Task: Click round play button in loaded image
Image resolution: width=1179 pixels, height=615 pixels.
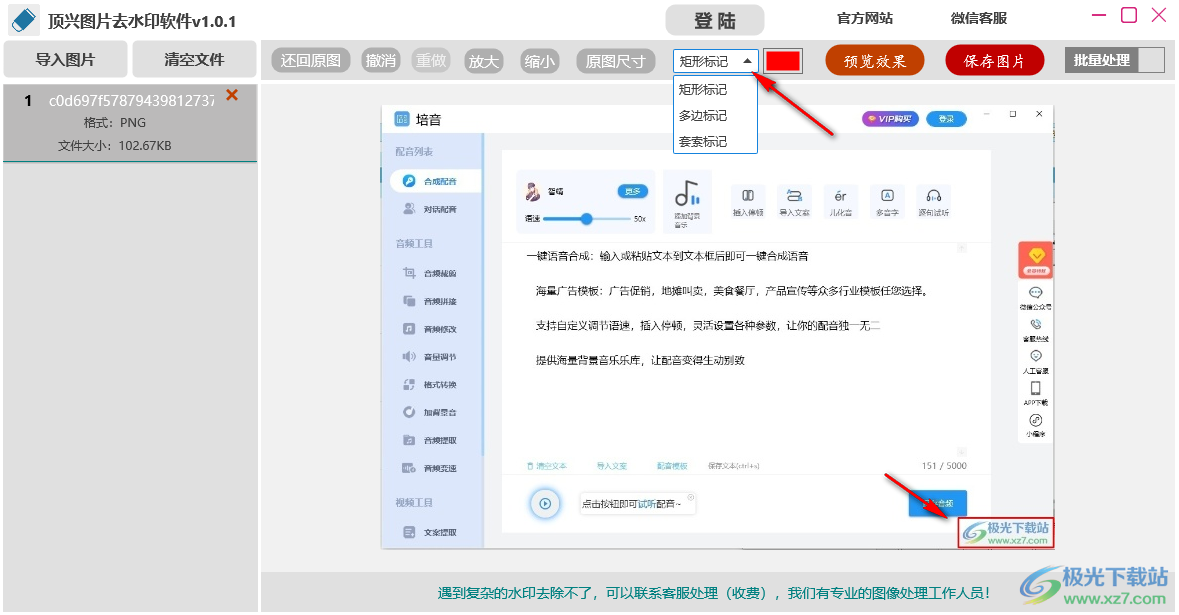Action: (x=545, y=504)
